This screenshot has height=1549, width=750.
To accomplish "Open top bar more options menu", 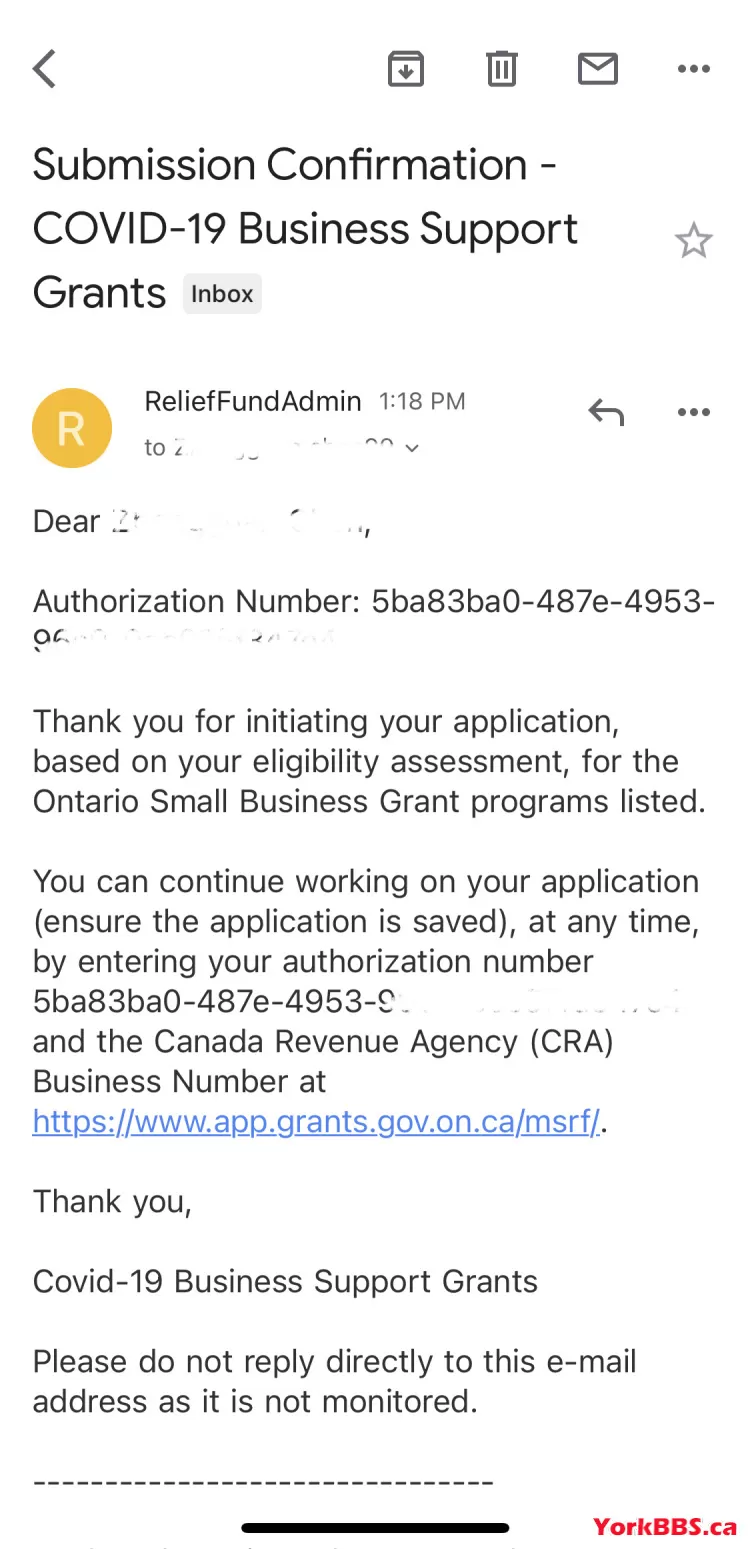I will pyautogui.click(x=693, y=68).
